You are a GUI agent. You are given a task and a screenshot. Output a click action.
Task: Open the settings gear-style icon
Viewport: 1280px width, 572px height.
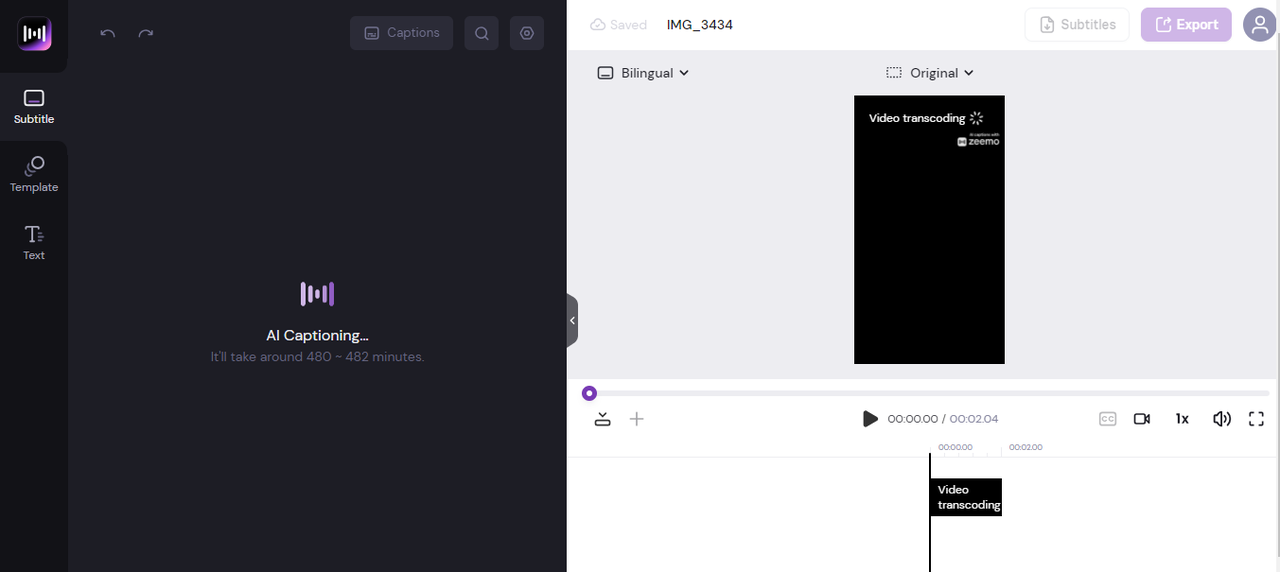click(527, 33)
